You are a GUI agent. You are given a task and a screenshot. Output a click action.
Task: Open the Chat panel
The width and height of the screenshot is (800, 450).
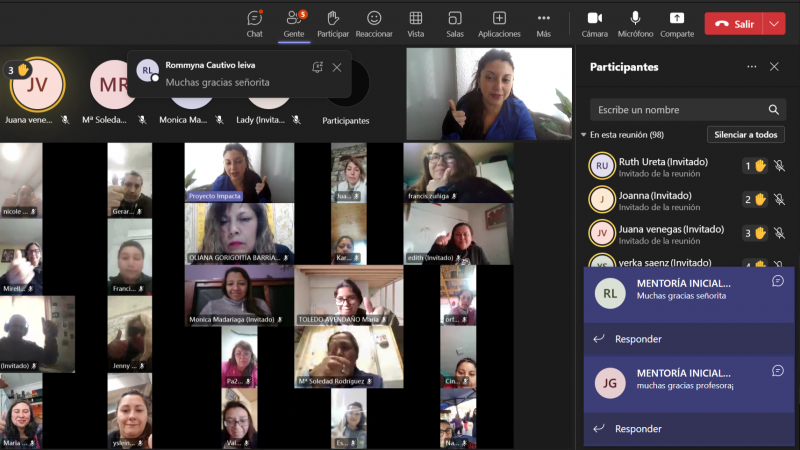[254, 23]
